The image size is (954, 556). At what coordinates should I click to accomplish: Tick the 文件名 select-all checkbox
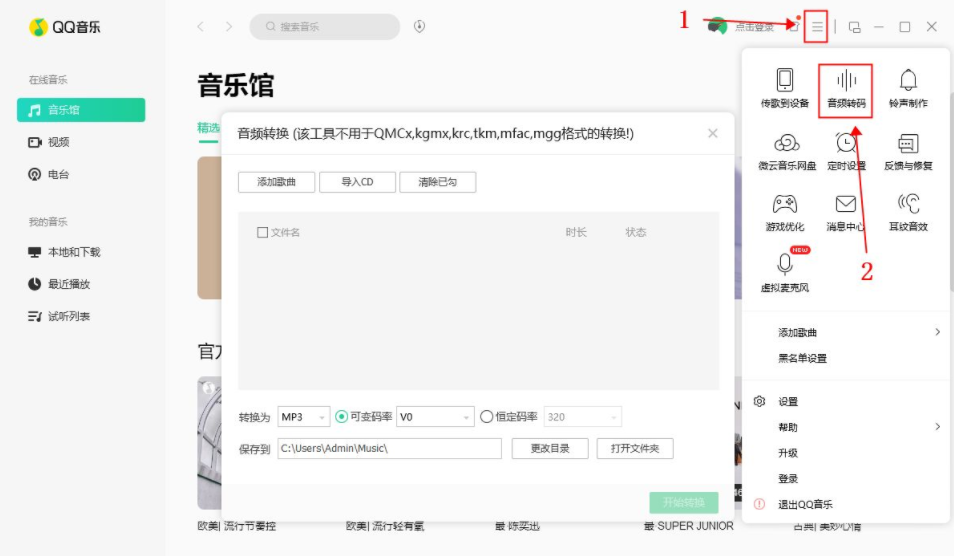tap(262, 232)
